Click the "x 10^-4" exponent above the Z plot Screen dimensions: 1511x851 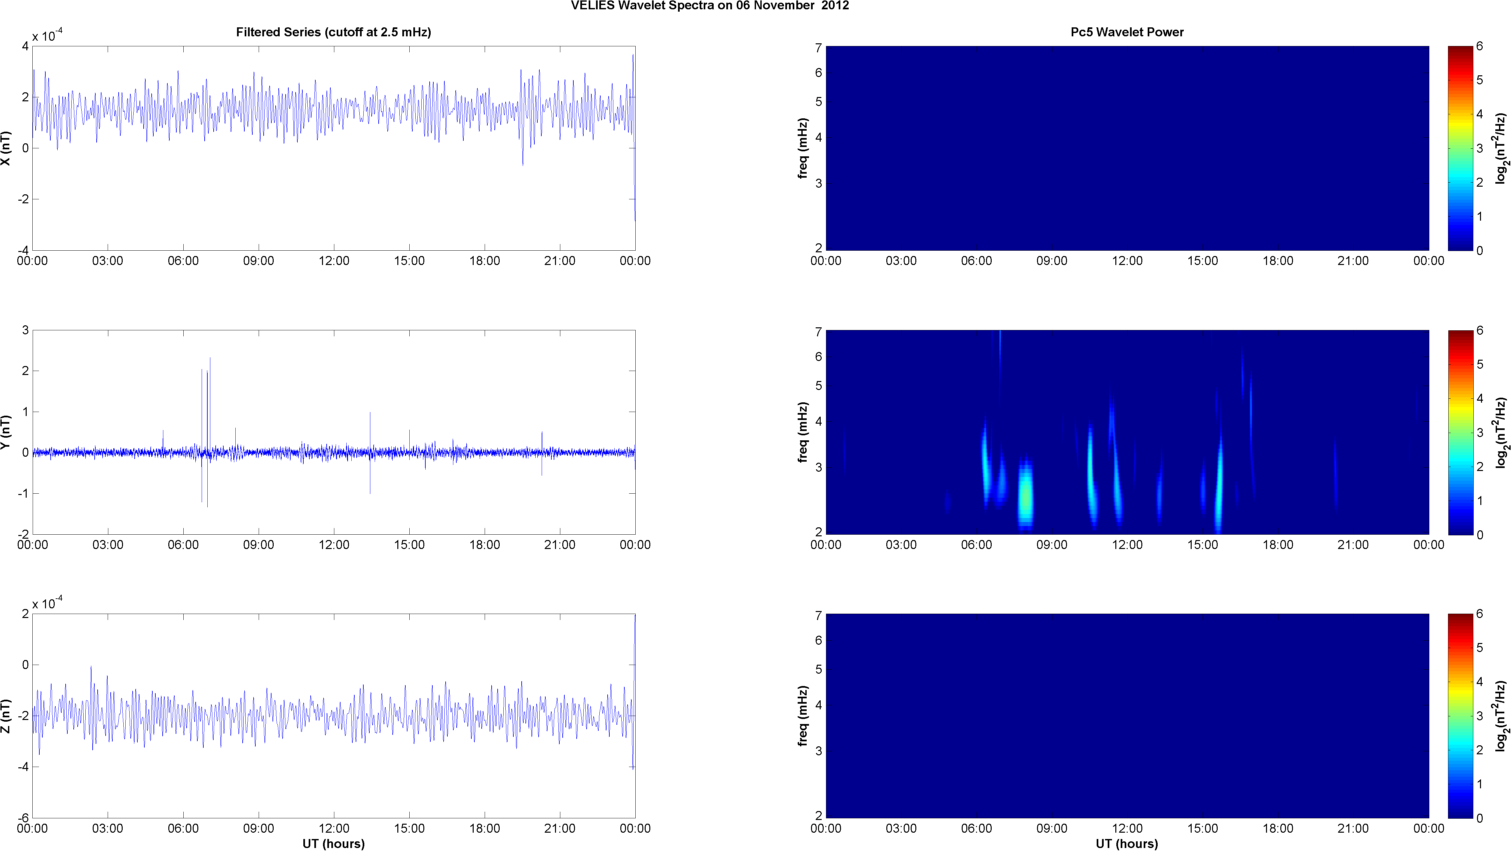(x=47, y=603)
